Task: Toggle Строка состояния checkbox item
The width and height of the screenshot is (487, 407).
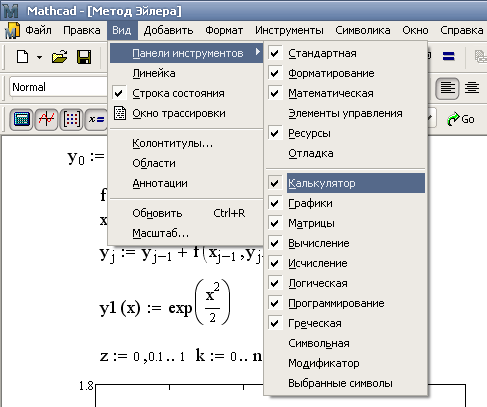Action: pos(186,93)
